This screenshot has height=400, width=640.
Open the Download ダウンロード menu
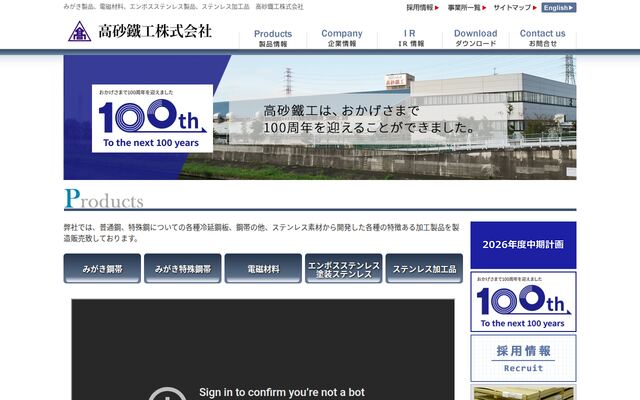click(x=476, y=38)
